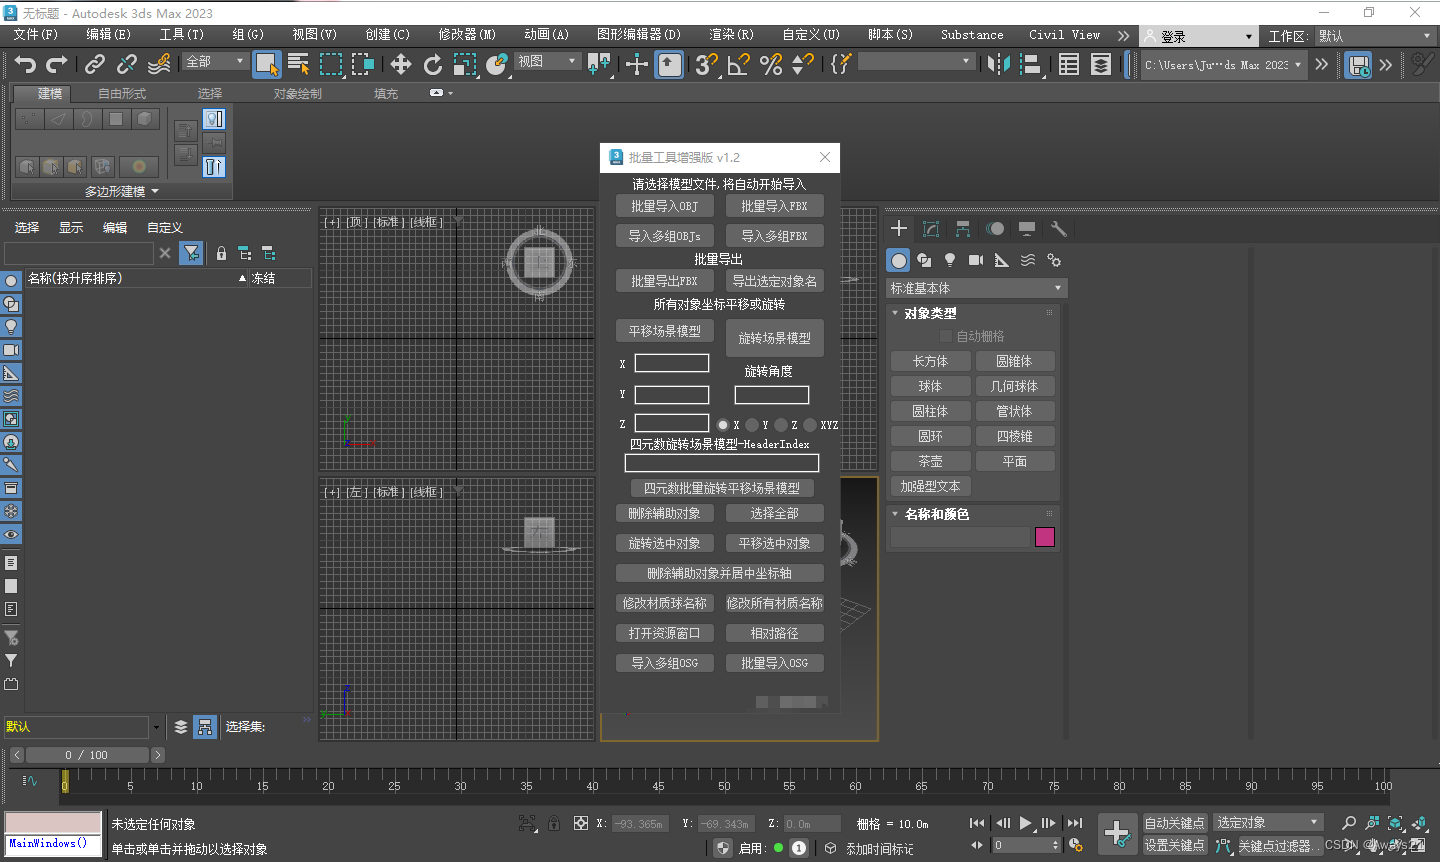Screen dimensions: 1440x862
Task: Click the magenta object color swatch
Action: (x=1045, y=537)
